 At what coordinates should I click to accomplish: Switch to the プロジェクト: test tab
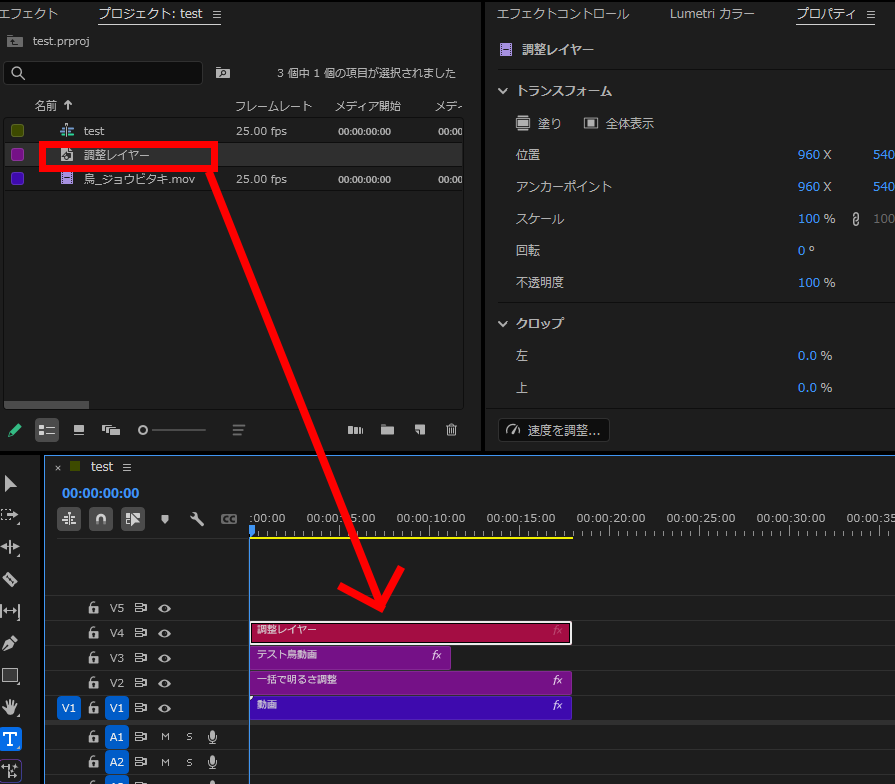151,14
